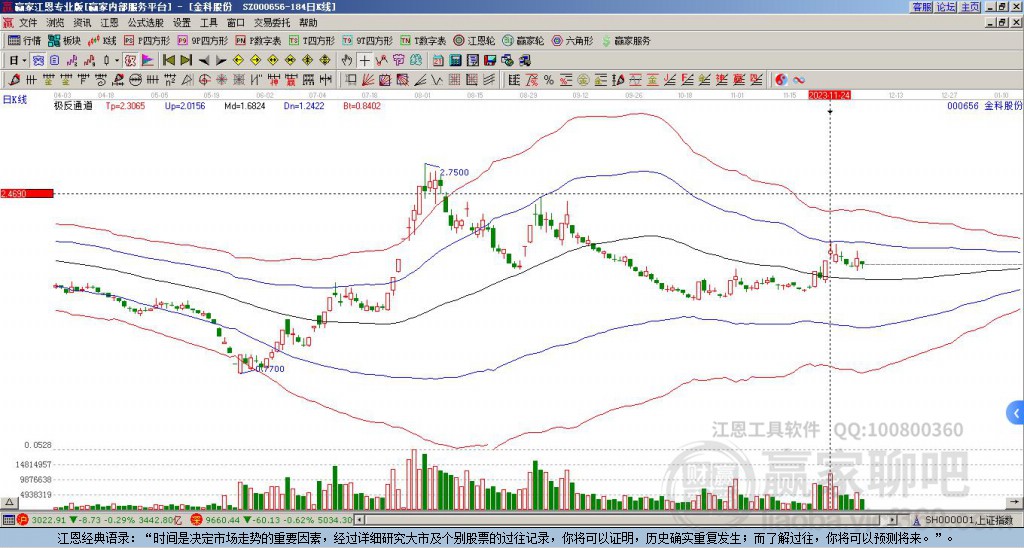Open the 江恩轮 Gann wheel

click(x=474, y=40)
